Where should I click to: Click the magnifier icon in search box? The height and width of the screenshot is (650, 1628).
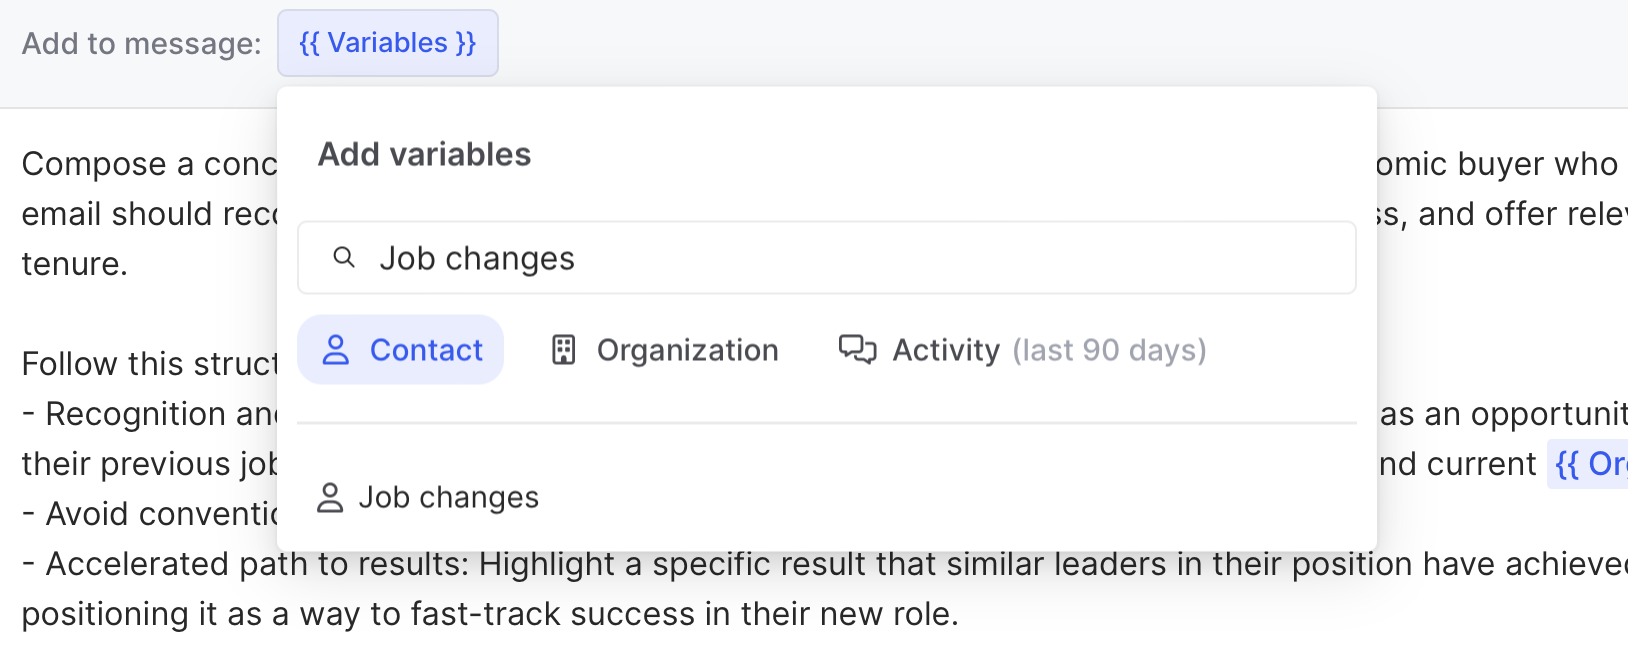(x=344, y=258)
